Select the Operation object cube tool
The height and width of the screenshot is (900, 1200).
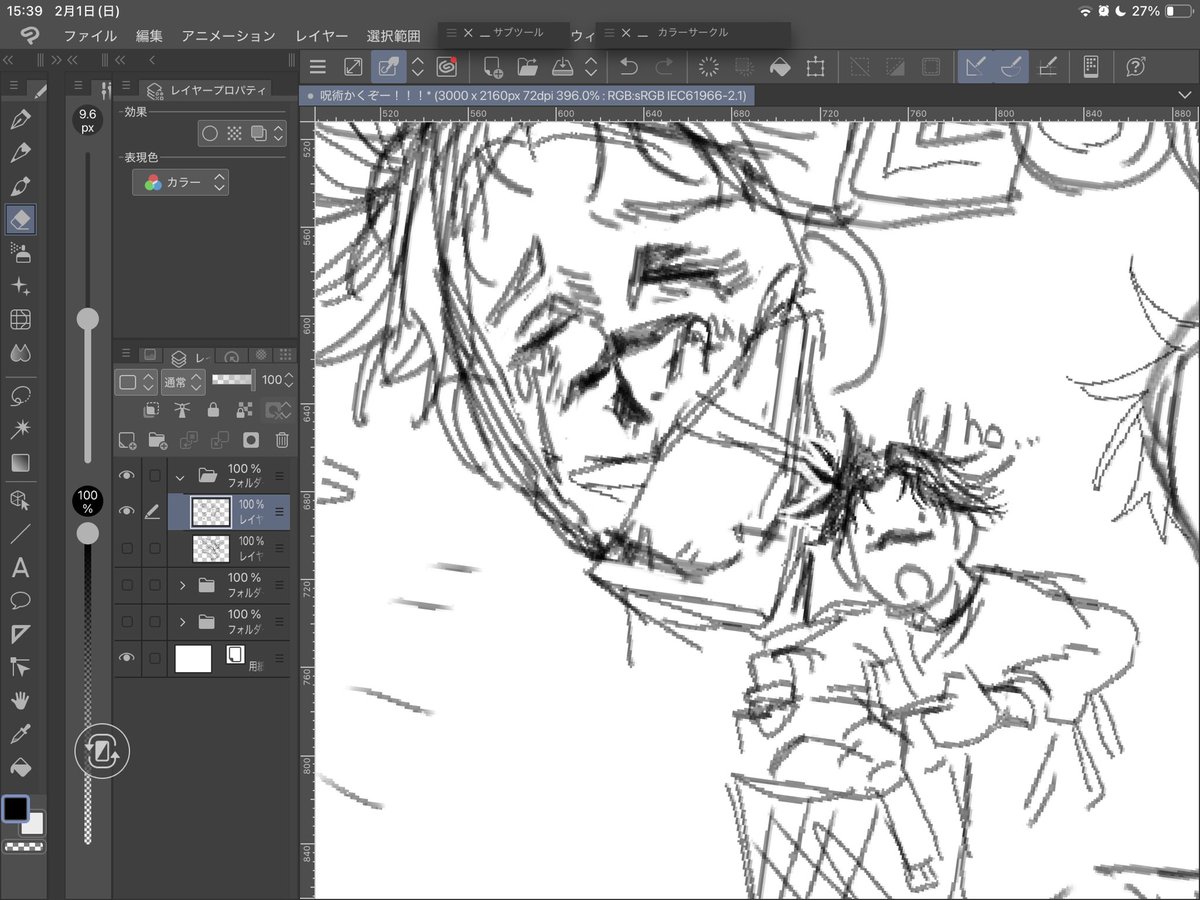coord(20,499)
